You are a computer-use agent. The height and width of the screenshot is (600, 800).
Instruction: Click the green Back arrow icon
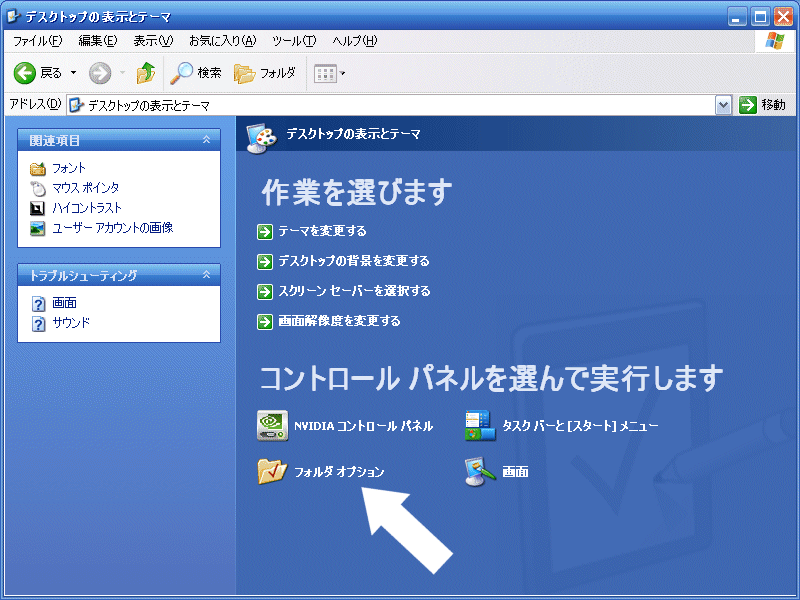(x=24, y=73)
